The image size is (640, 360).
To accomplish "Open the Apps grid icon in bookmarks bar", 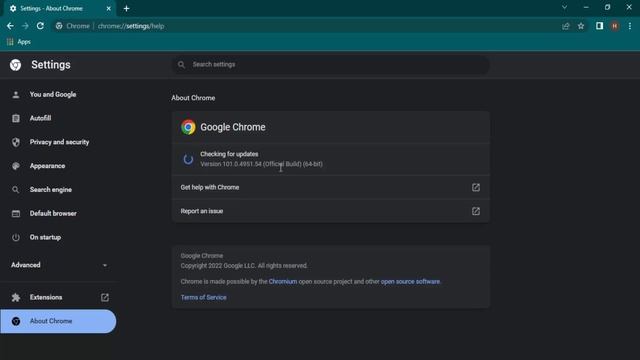I will tap(10, 42).
